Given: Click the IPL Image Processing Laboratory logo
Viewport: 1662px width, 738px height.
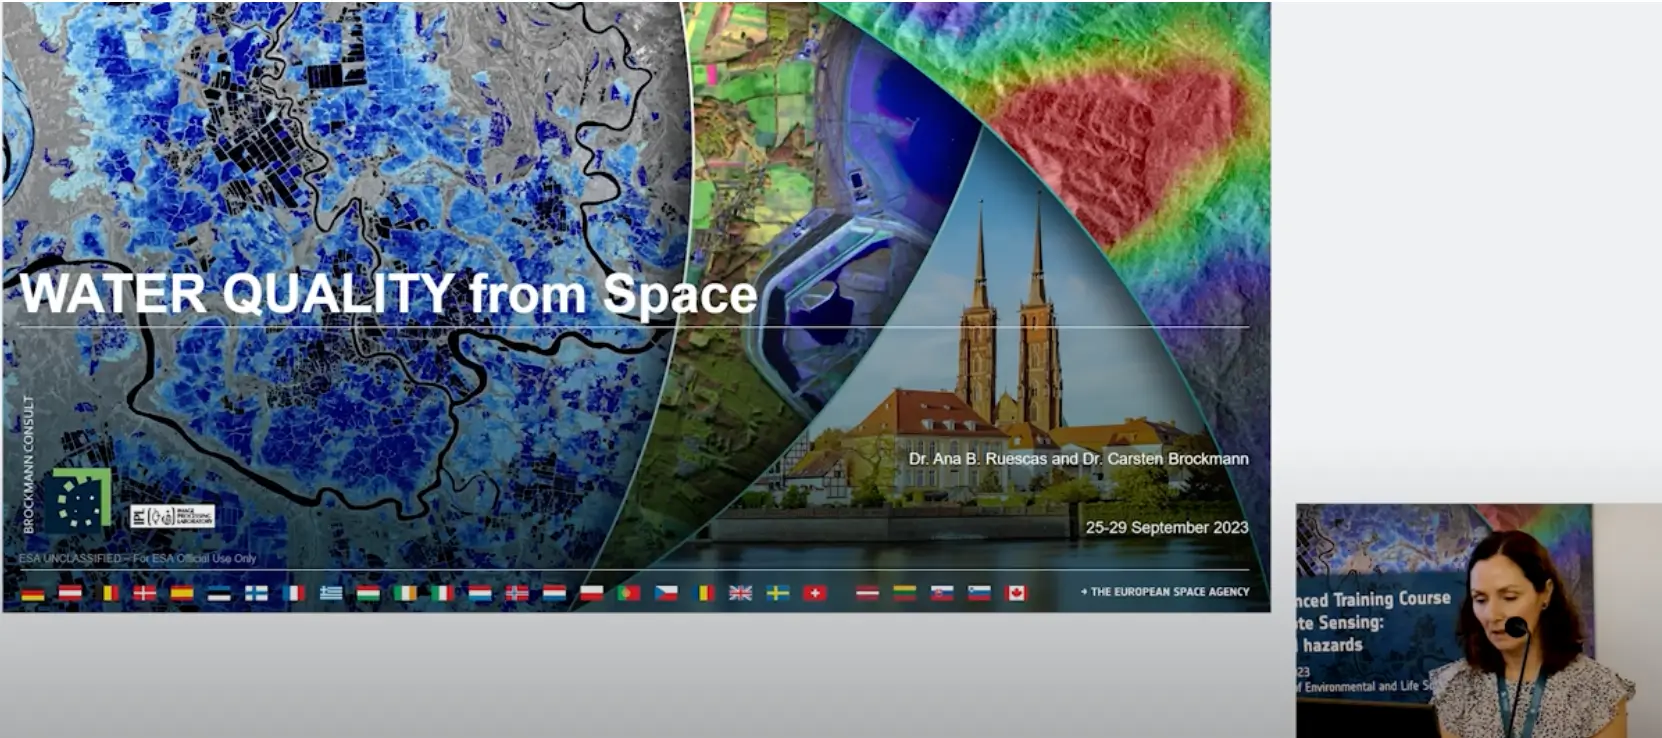Looking at the screenshot, I should coord(172,516).
